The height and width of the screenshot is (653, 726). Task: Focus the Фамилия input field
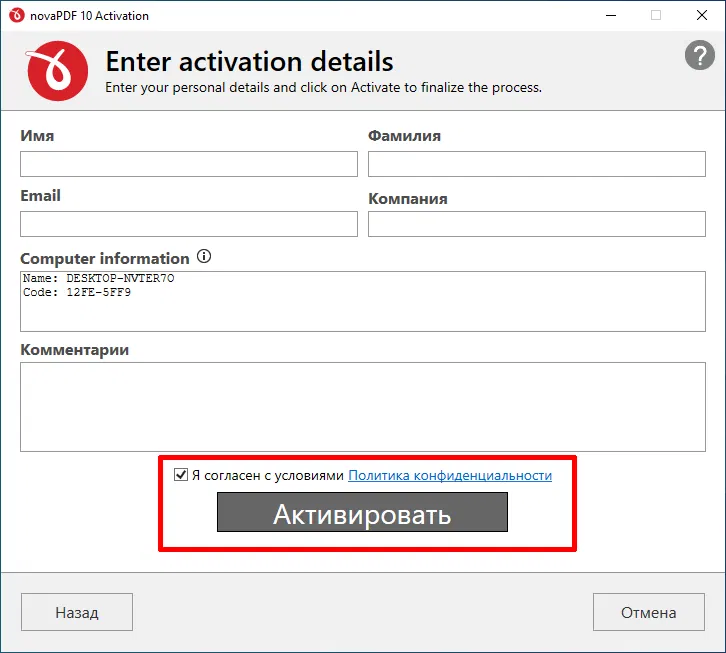click(537, 164)
